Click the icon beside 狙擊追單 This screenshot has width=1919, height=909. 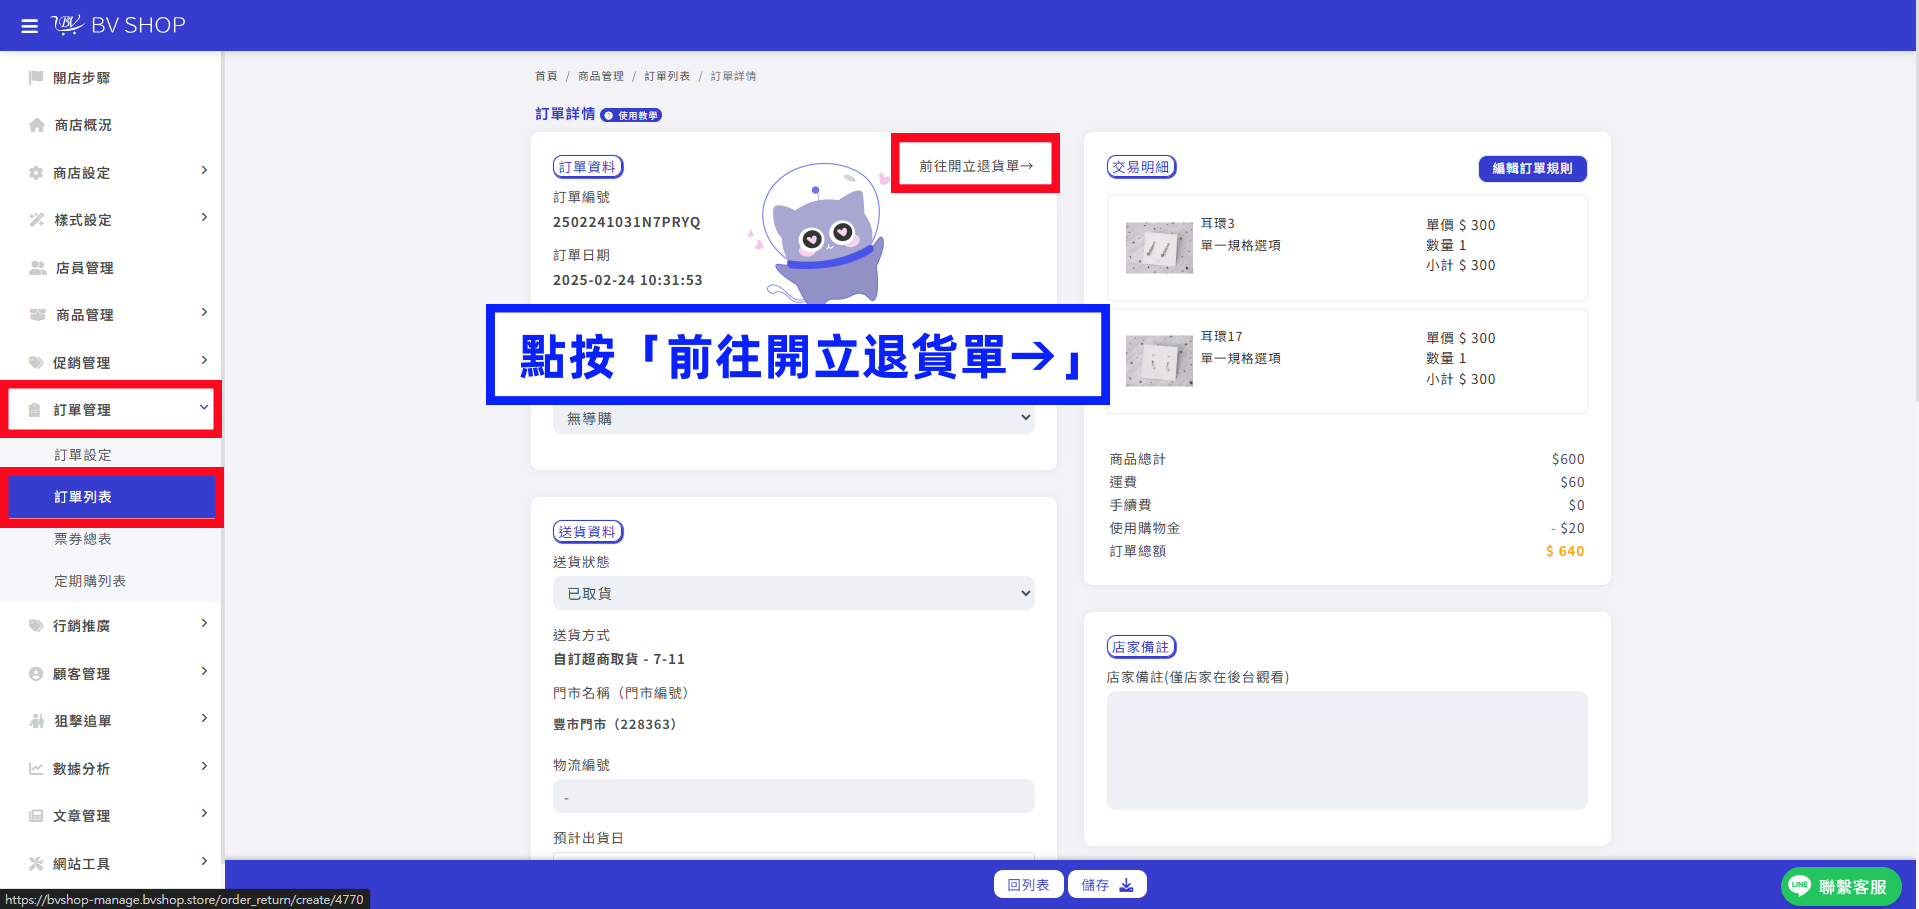(37, 721)
